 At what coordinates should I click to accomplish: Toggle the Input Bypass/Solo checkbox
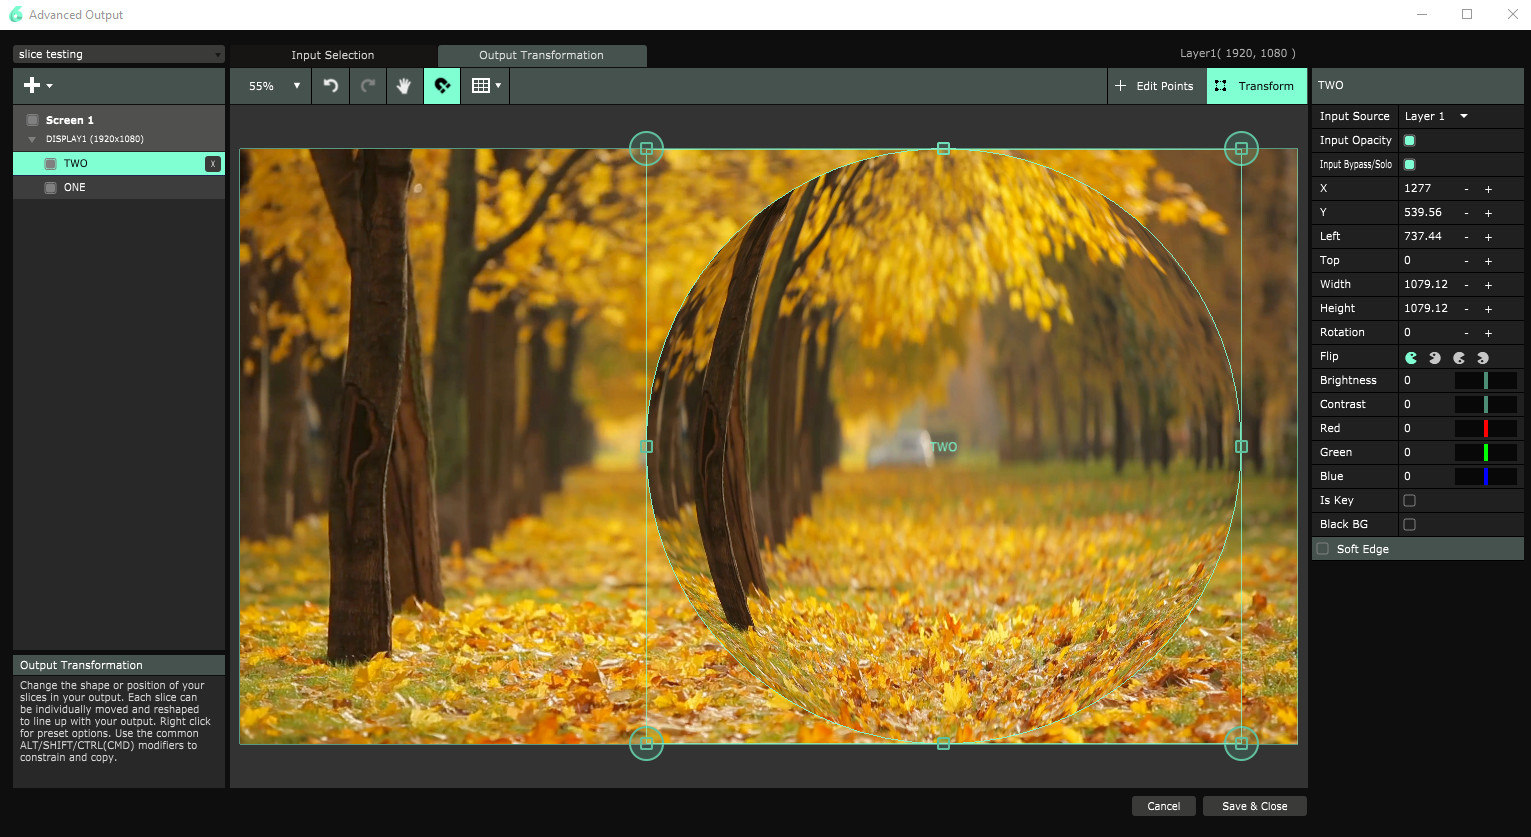click(1409, 164)
